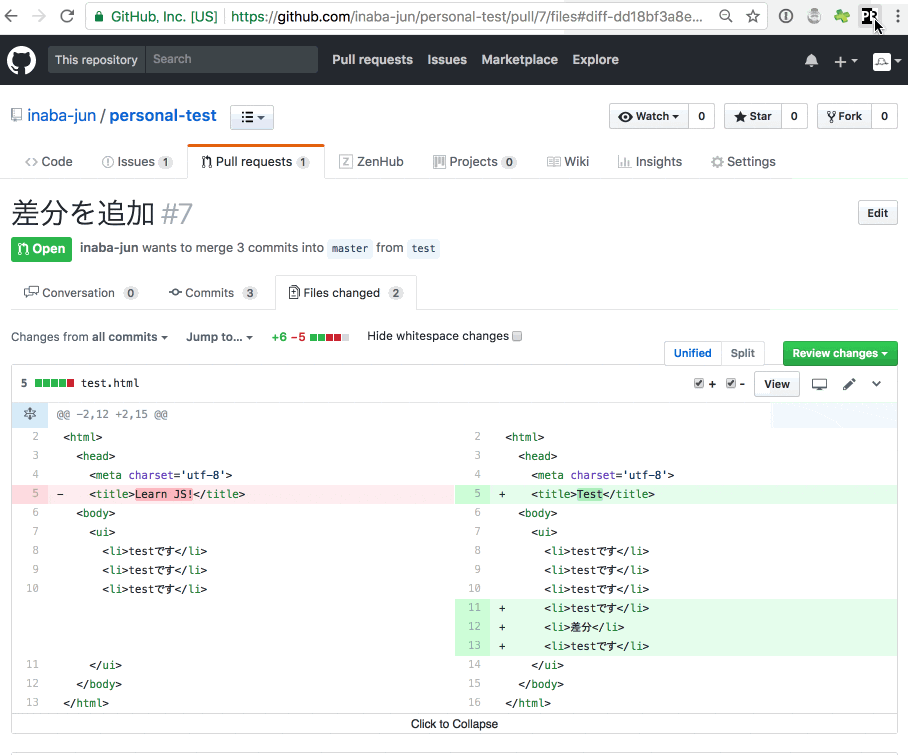The image size is (908, 755).
Task: Toggle the Hide whitespace changes checkbox
Action: 517,335
